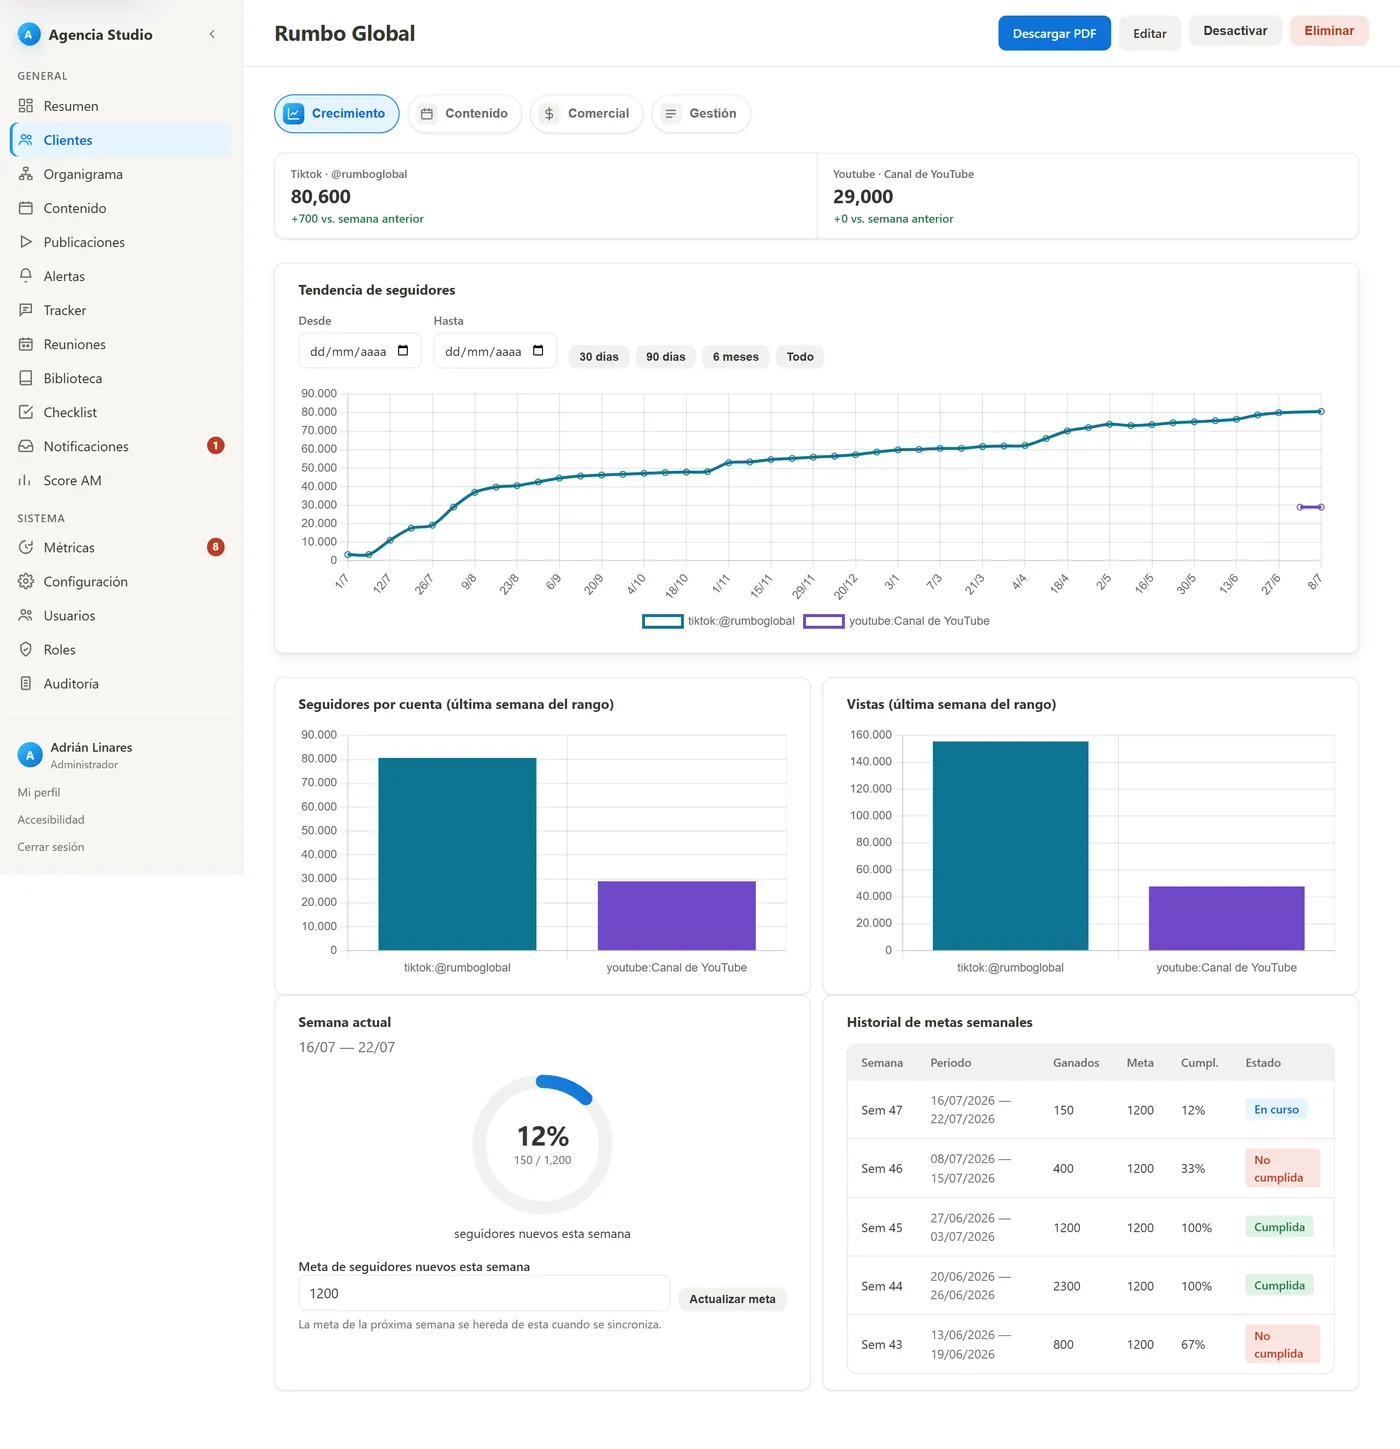The height and width of the screenshot is (1449, 1400).
Task: Collapse the sidebar with the chevron arrow
Action: 212,34
